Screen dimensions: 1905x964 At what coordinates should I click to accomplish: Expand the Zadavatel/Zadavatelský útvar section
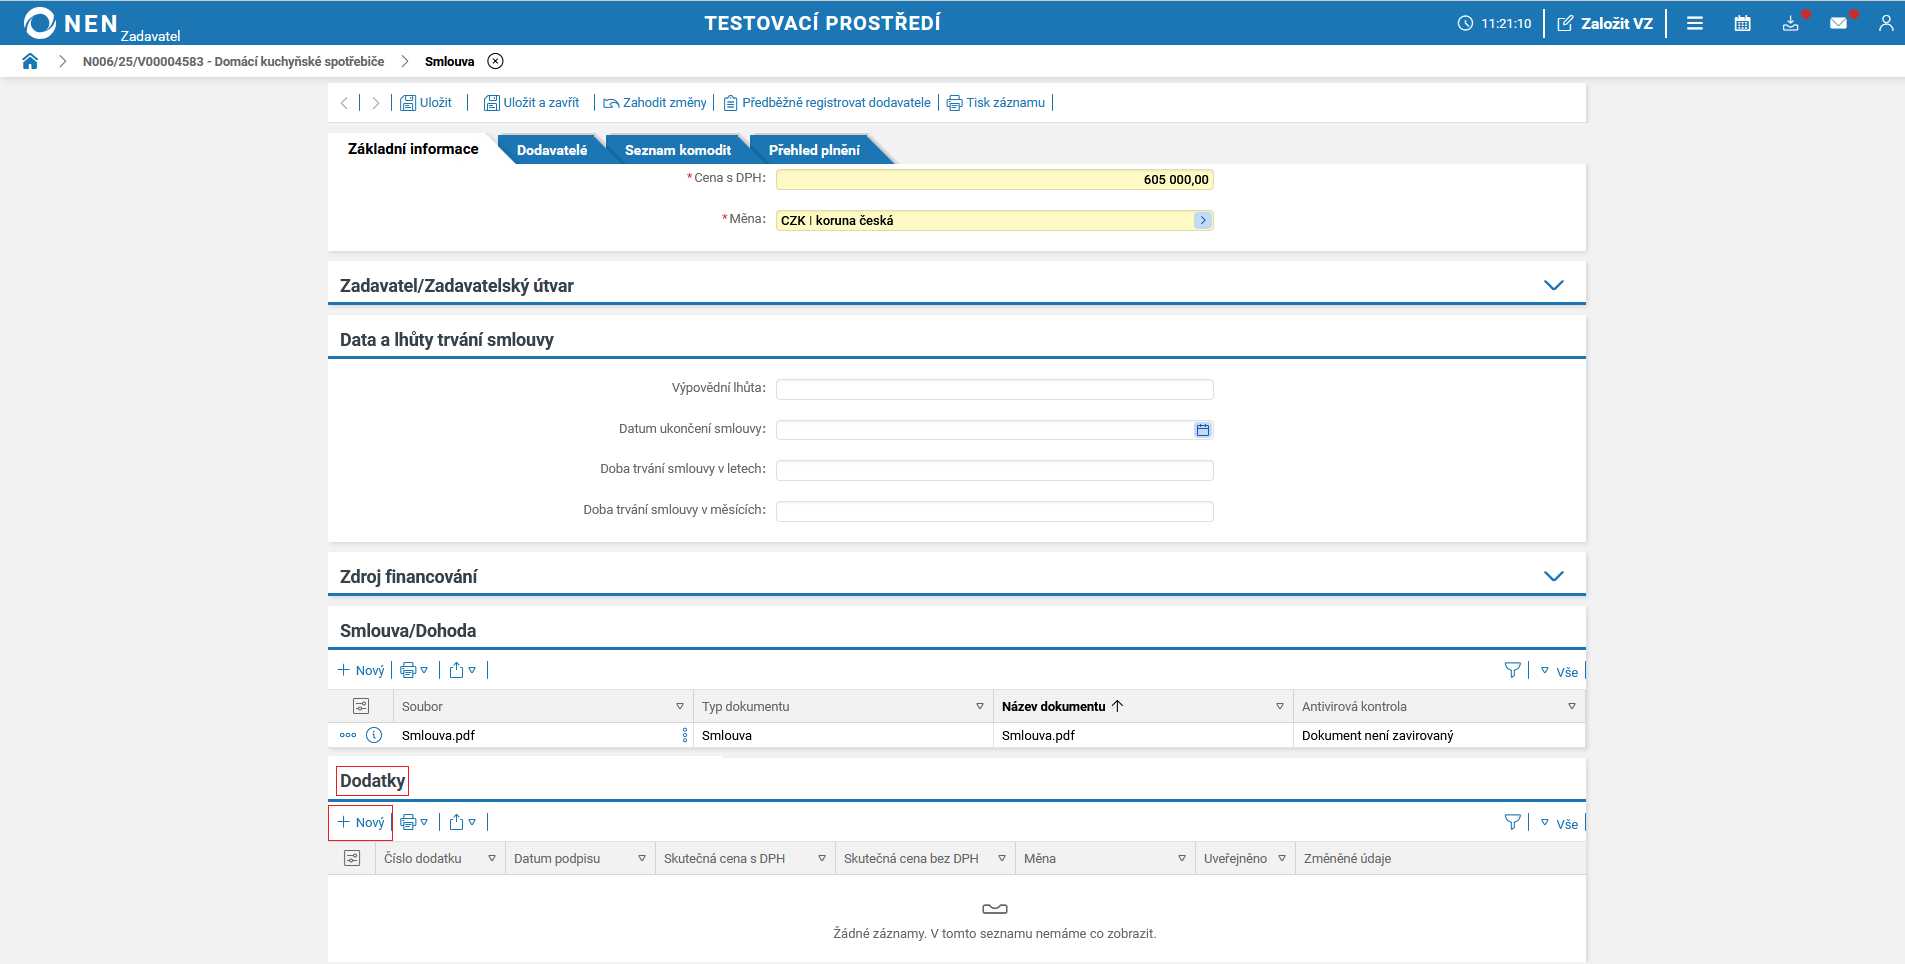tap(1553, 286)
